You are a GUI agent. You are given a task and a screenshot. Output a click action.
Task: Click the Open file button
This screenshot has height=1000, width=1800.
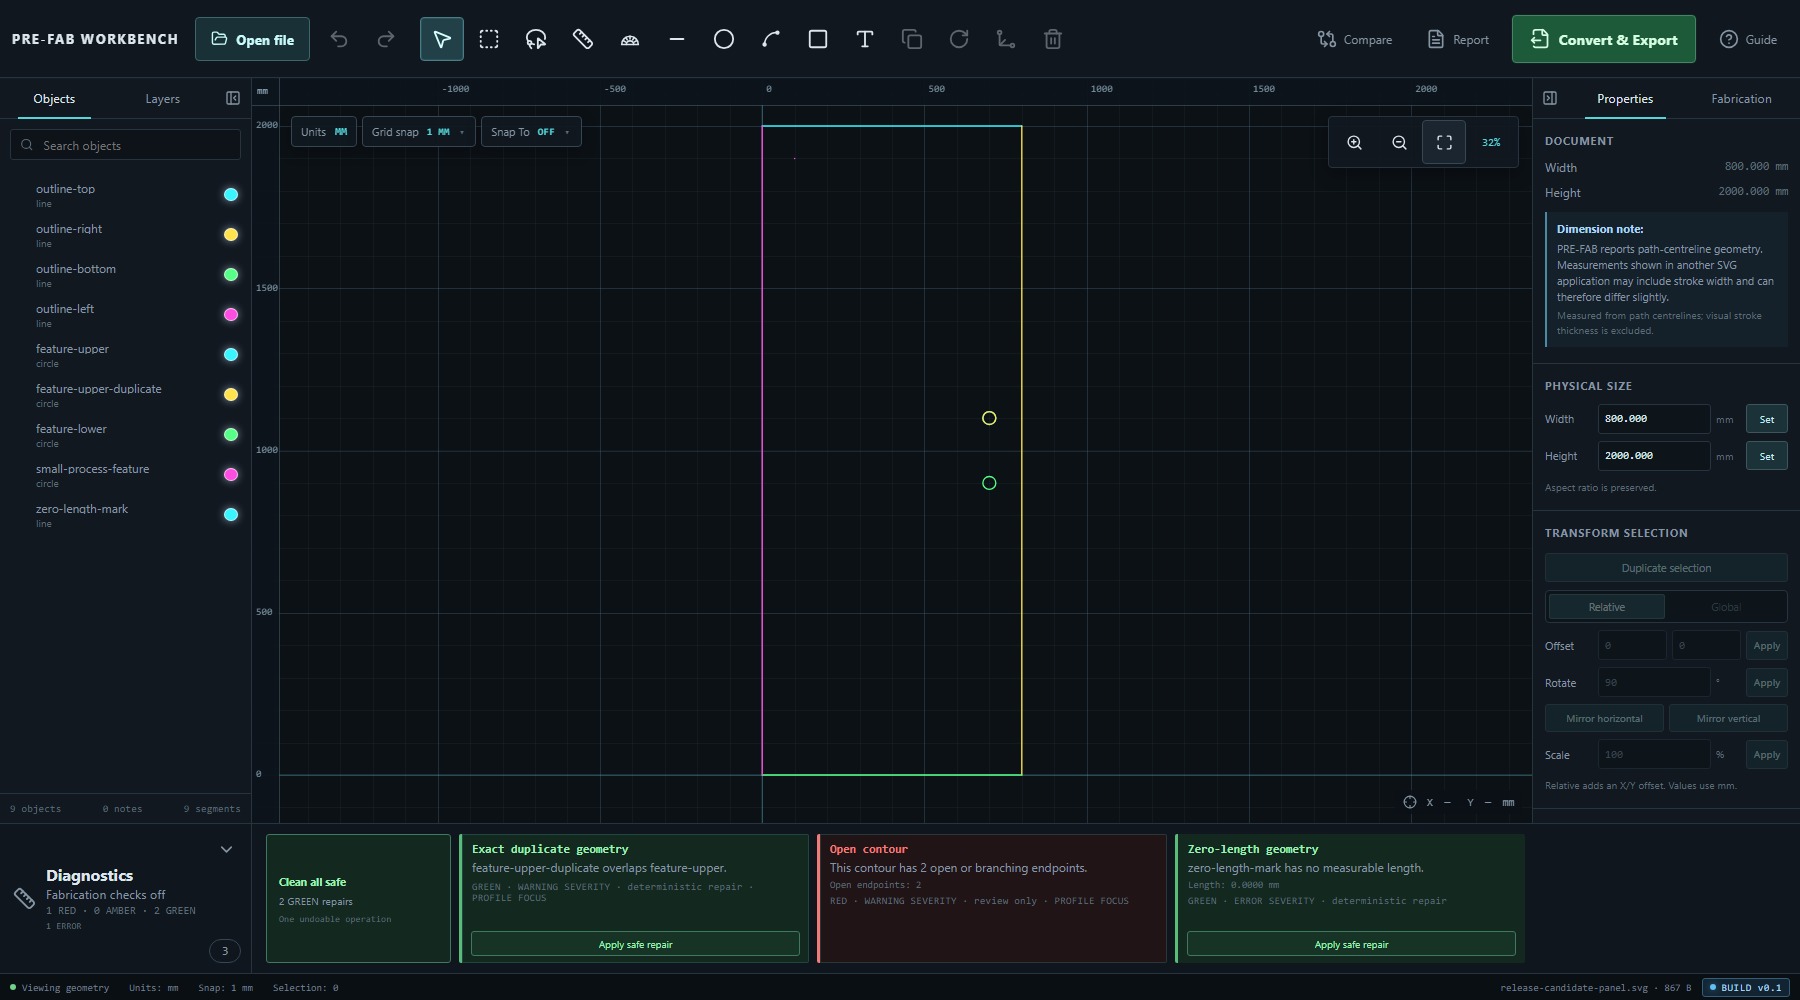click(252, 39)
